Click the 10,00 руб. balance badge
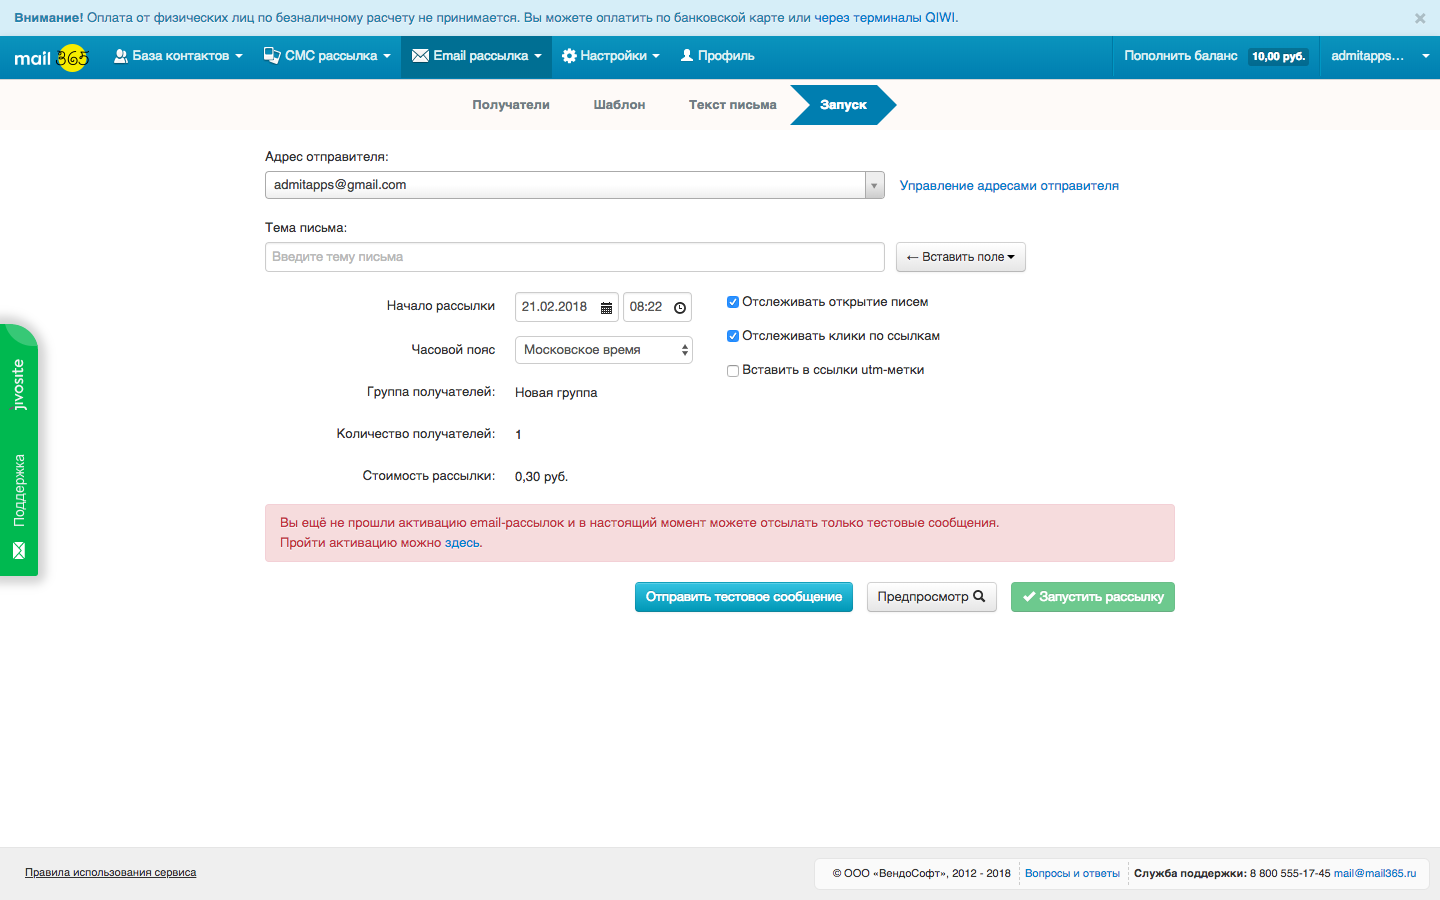Viewport: 1440px width, 900px height. (x=1279, y=57)
